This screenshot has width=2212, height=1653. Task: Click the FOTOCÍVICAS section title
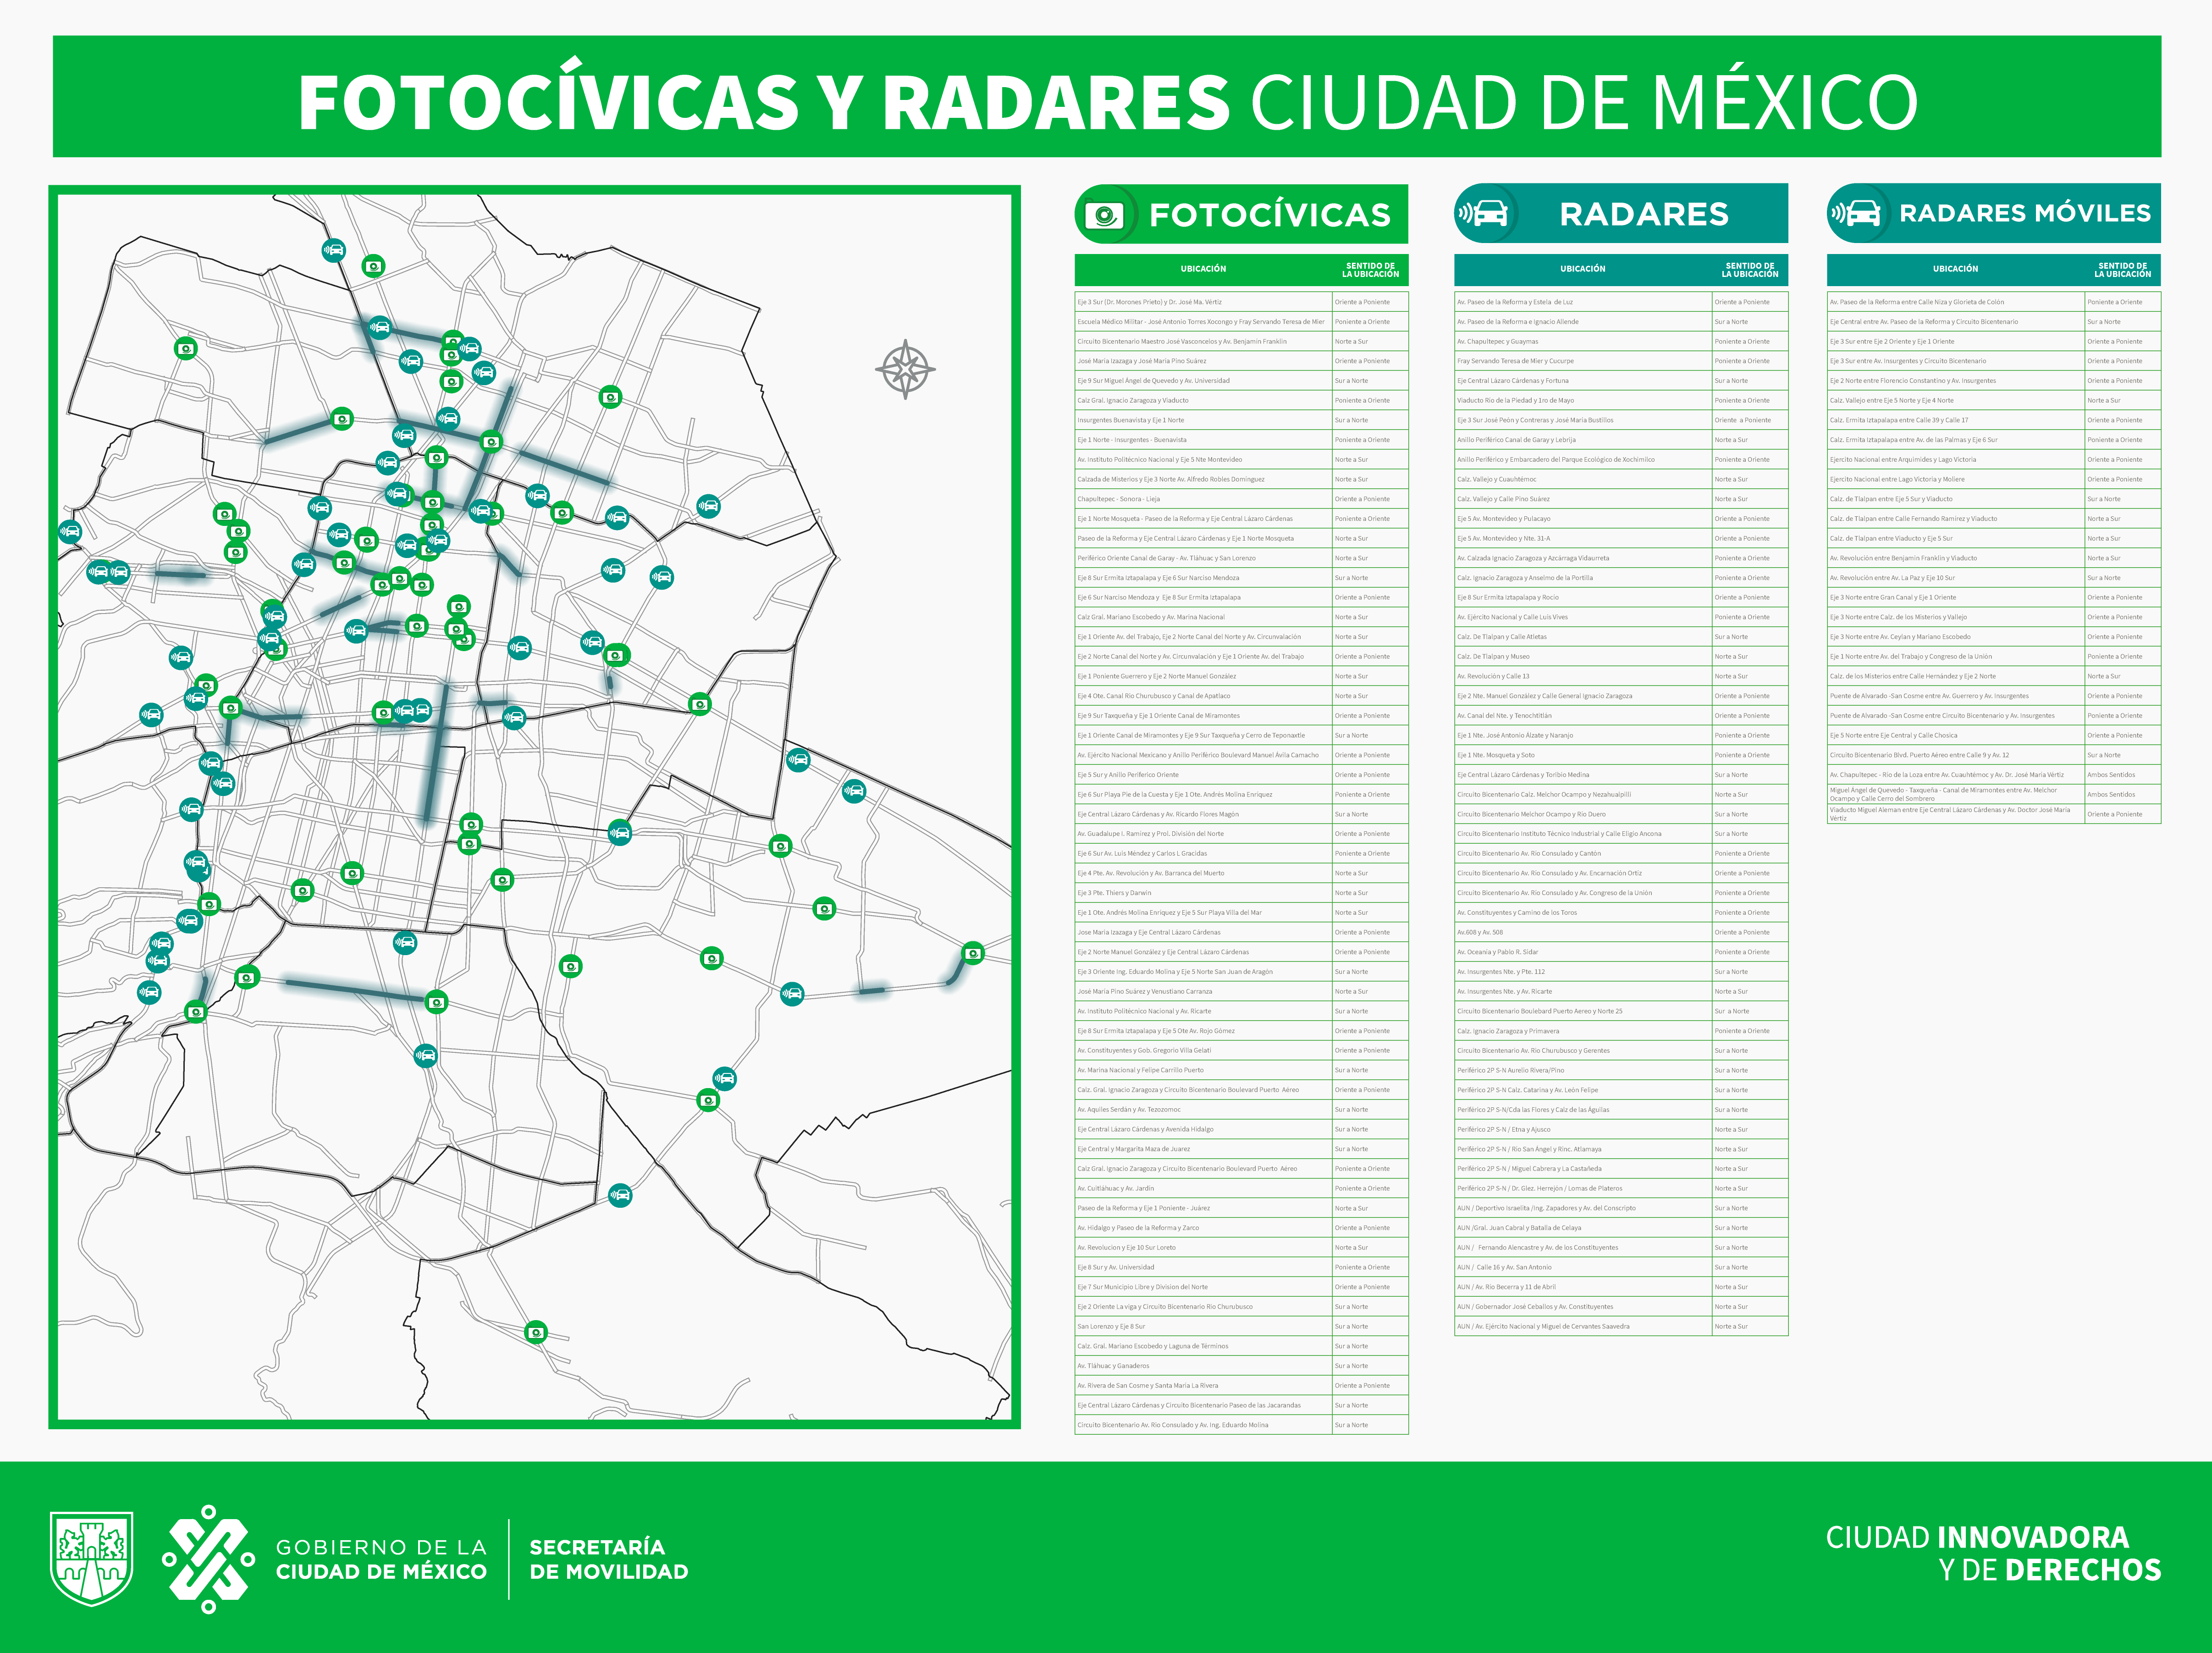[x=1270, y=215]
